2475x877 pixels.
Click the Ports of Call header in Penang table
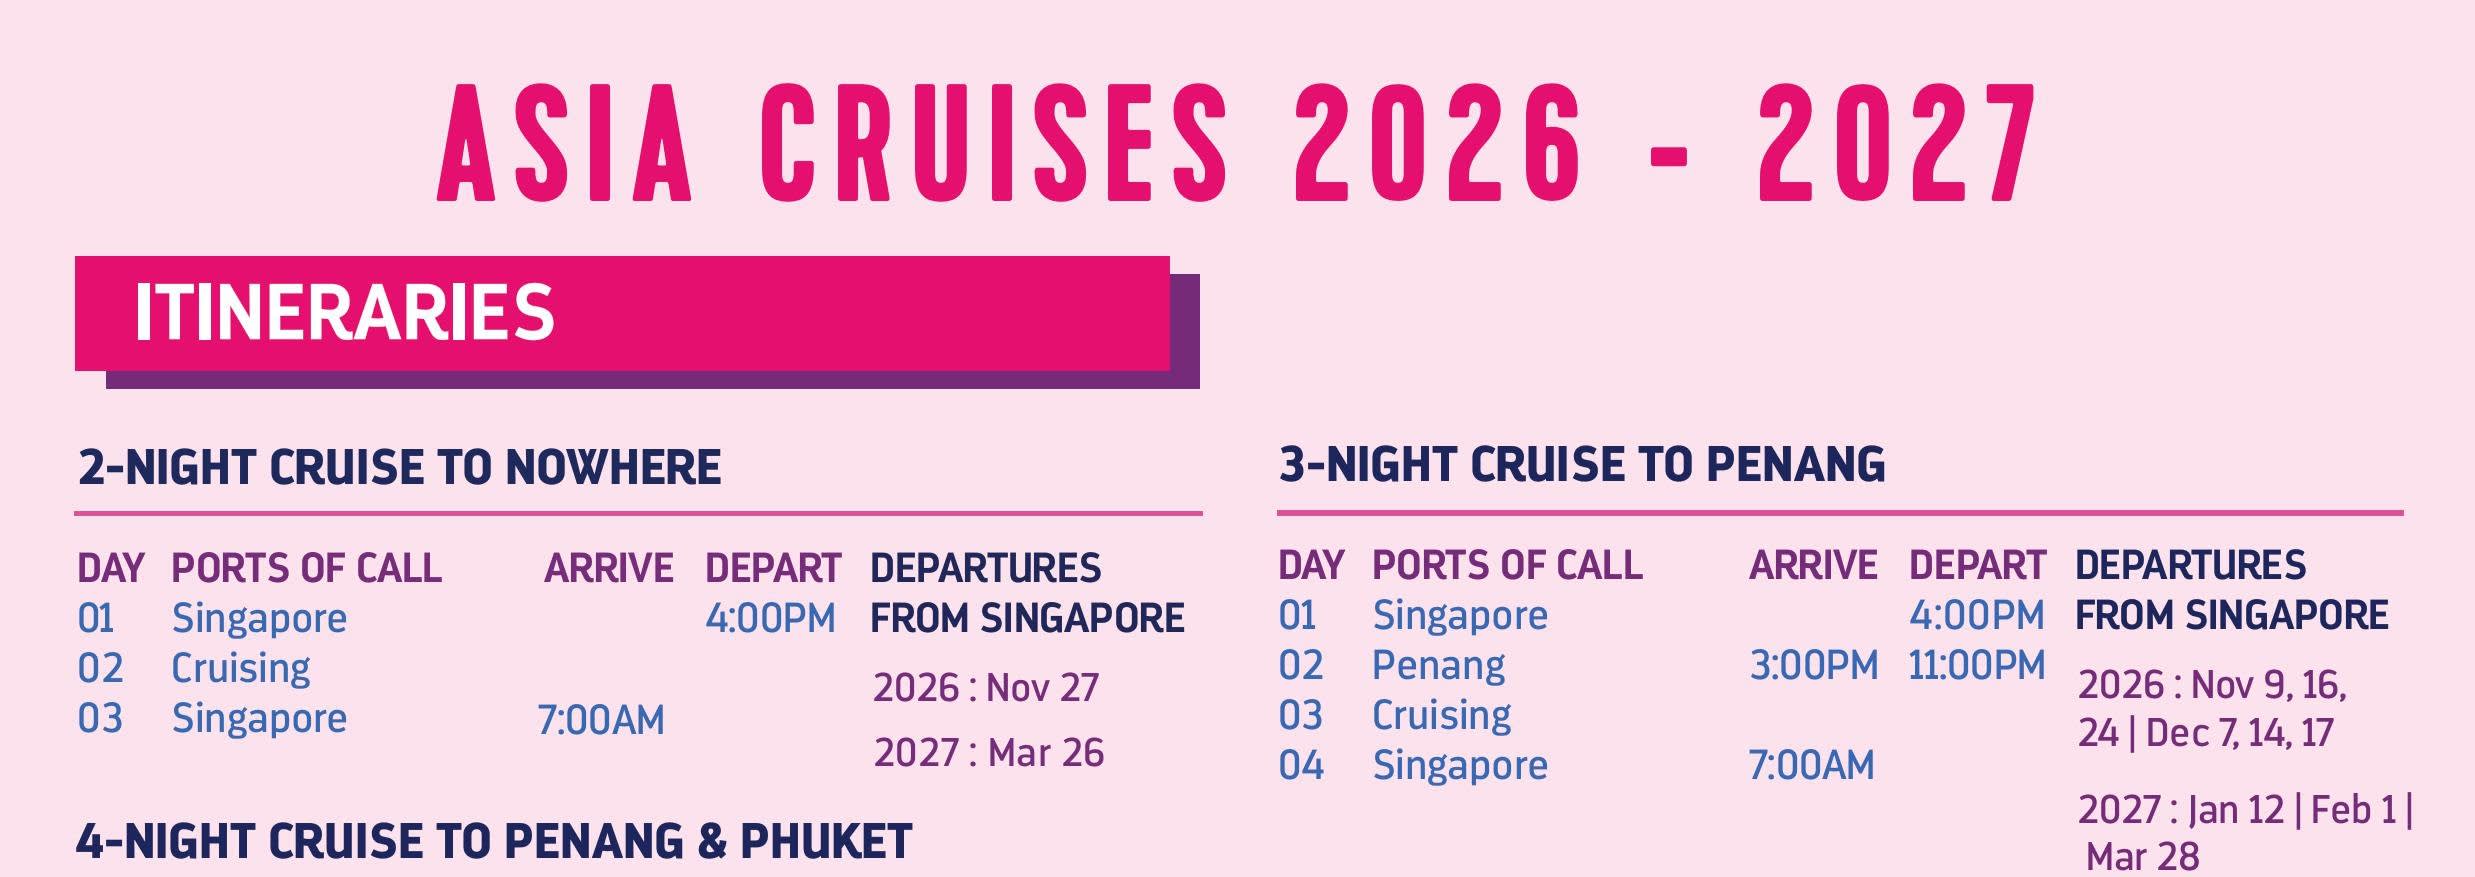[x=1506, y=566]
